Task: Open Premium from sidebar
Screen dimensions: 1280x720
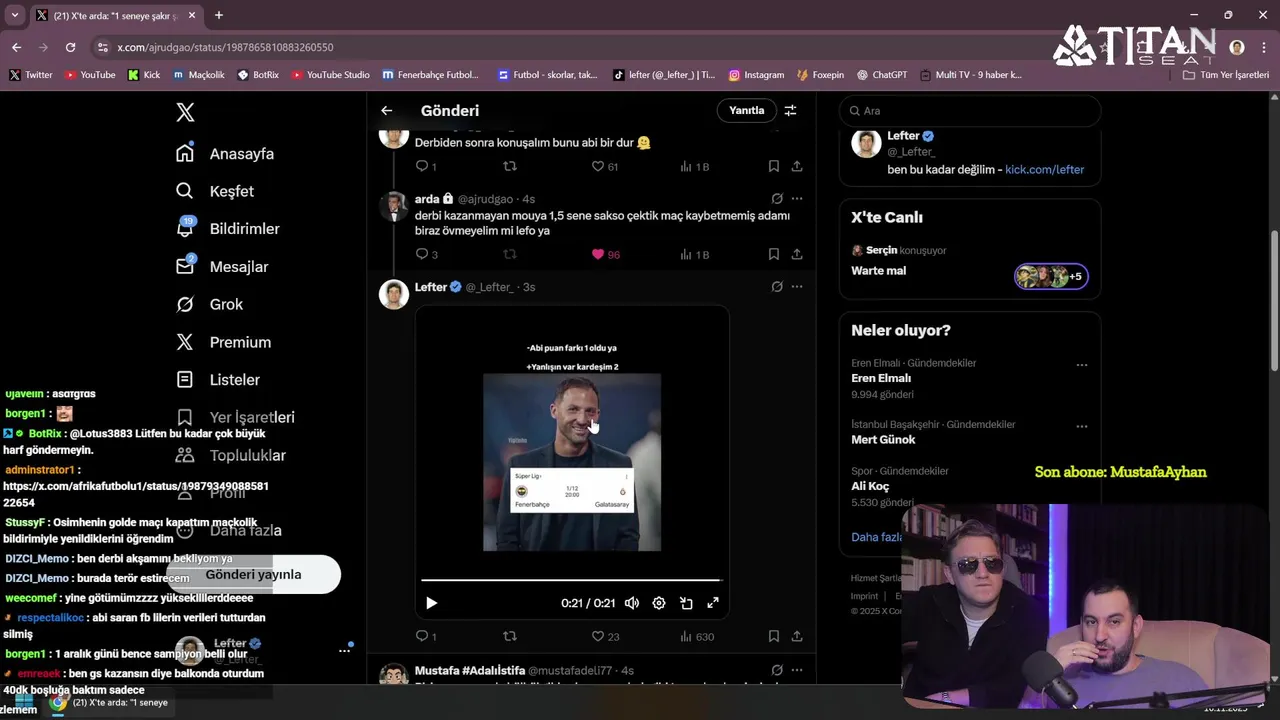Action: (223, 342)
